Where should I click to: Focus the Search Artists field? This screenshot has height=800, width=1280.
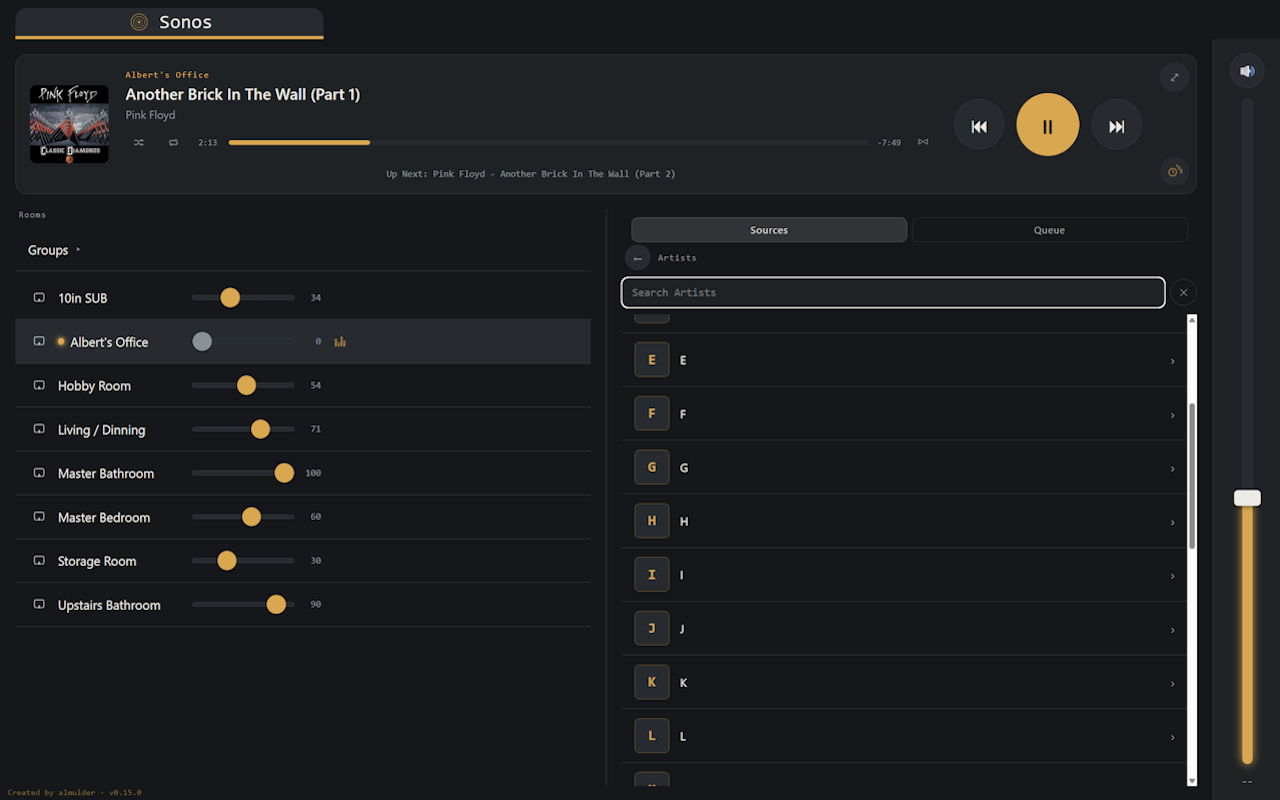(x=893, y=292)
